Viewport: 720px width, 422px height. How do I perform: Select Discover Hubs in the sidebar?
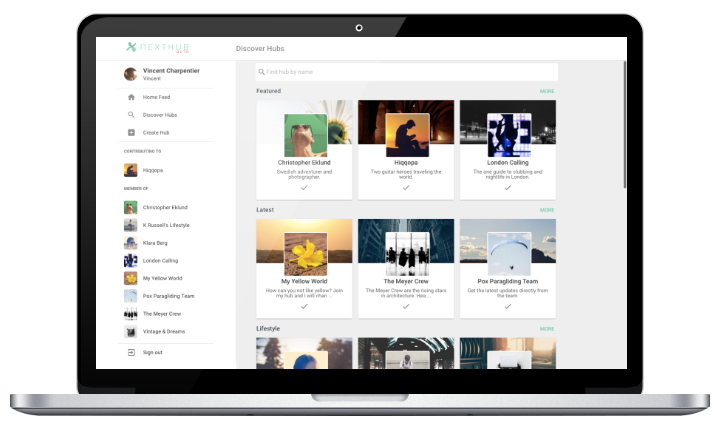[x=160, y=115]
